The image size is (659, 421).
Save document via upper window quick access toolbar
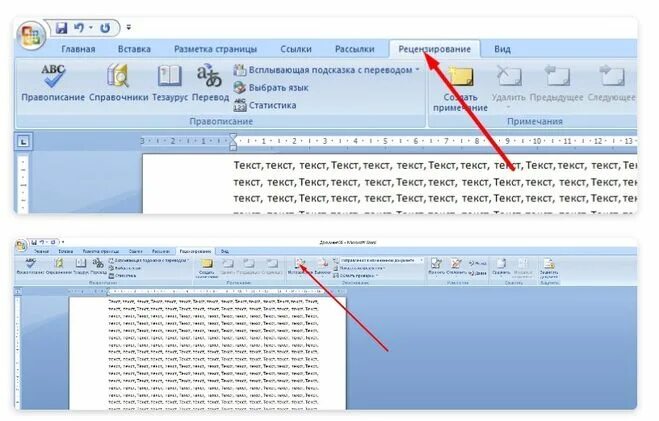[62, 28]
